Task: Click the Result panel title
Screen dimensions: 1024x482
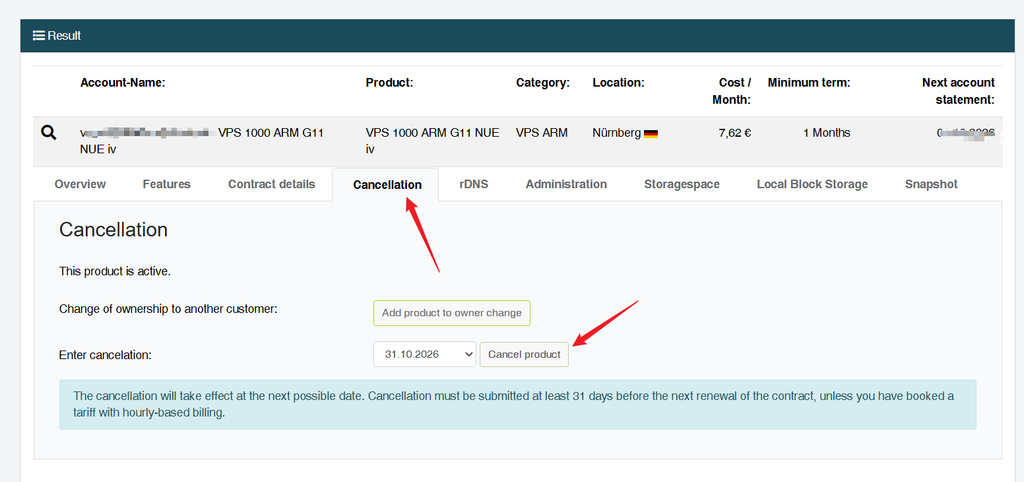Action: tap(64, 35)
